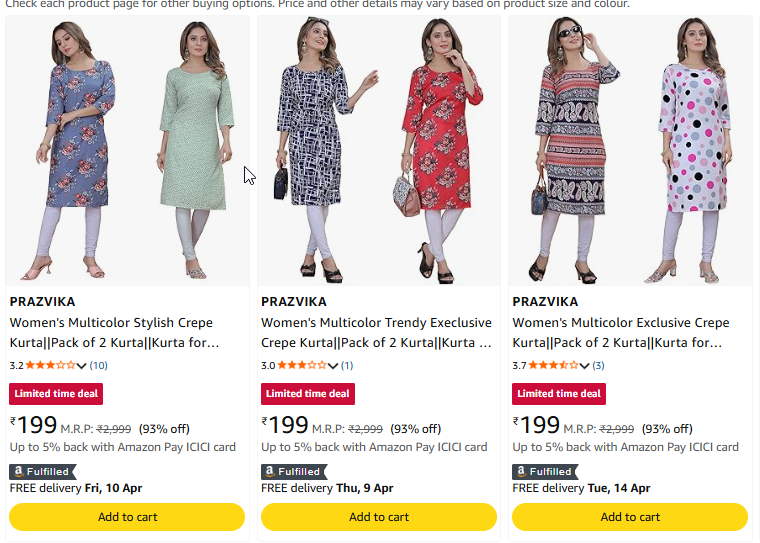Click the Fulfilled badge on first product
Image resolution: width=760 pixels, height=543 pixels.
(x=42, y=471)
